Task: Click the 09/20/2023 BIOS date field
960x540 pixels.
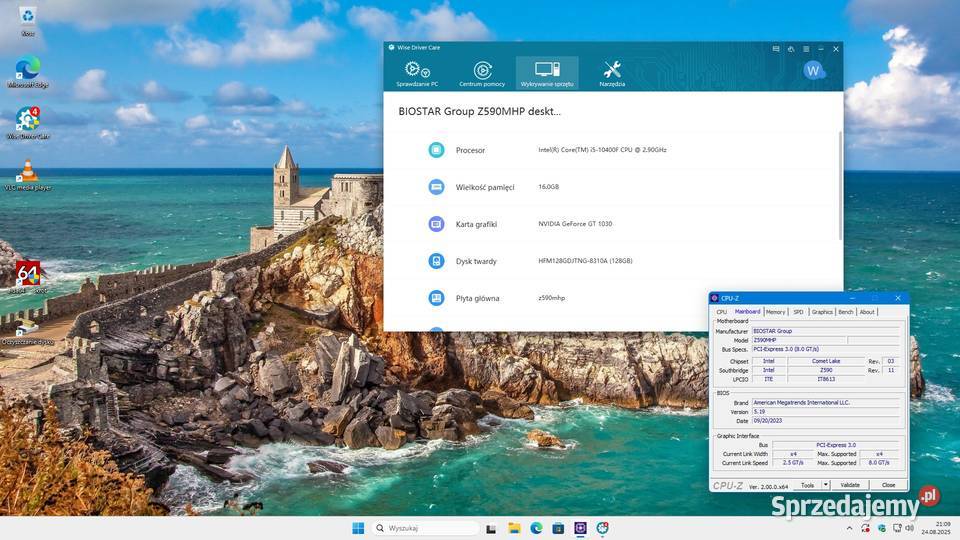Action: pos(826,421)
